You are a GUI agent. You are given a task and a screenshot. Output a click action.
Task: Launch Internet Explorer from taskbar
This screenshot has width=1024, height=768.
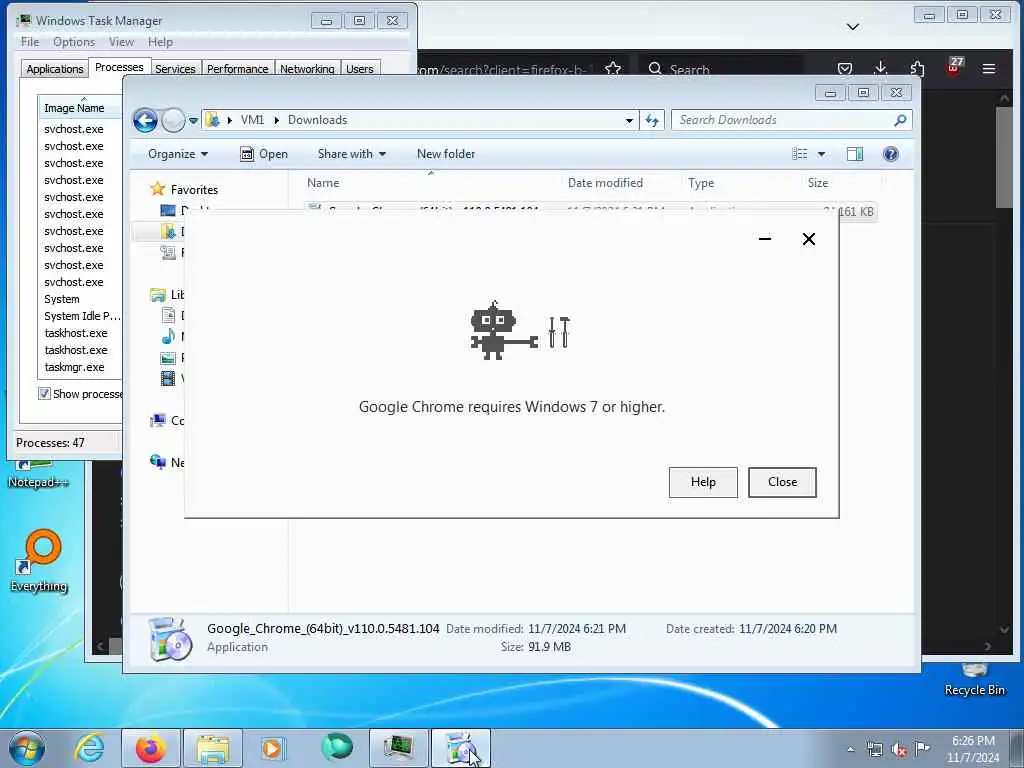pos(89,748)
